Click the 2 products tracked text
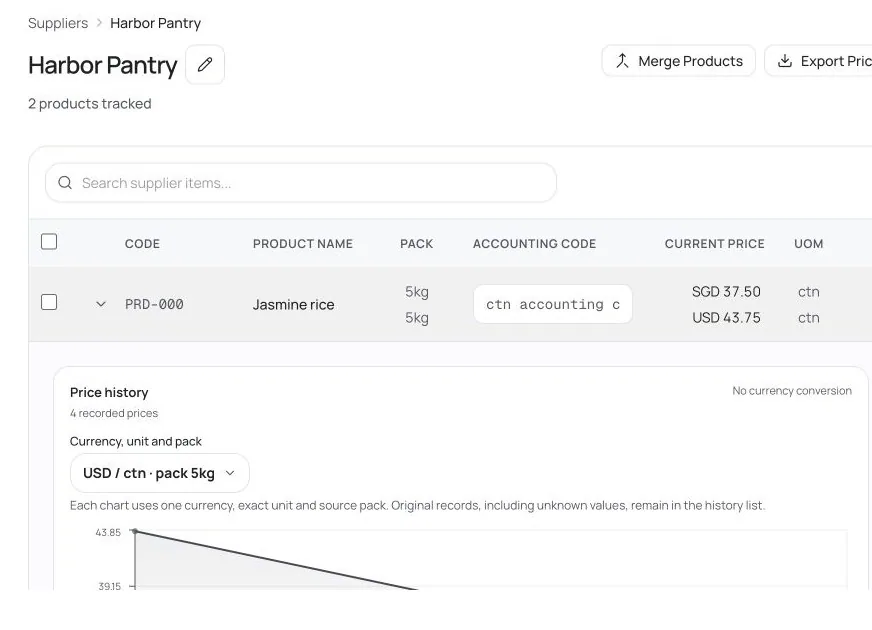The image size is (872, 630). [90, 104]
